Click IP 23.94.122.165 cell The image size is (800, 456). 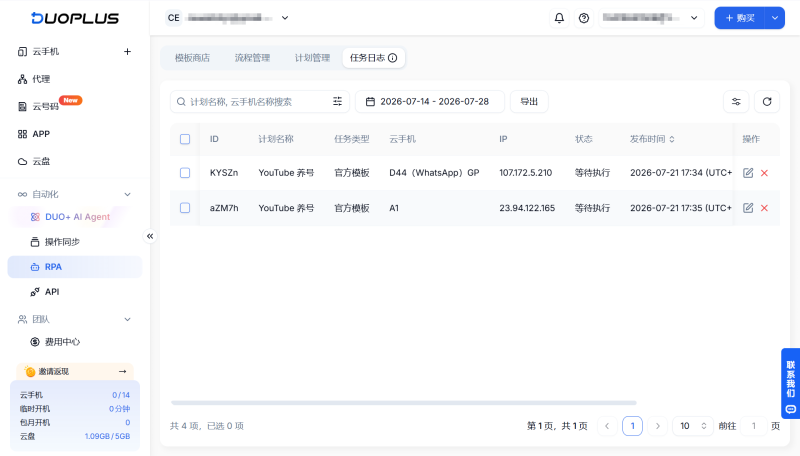pyautogui.click(x=527, y=208)
